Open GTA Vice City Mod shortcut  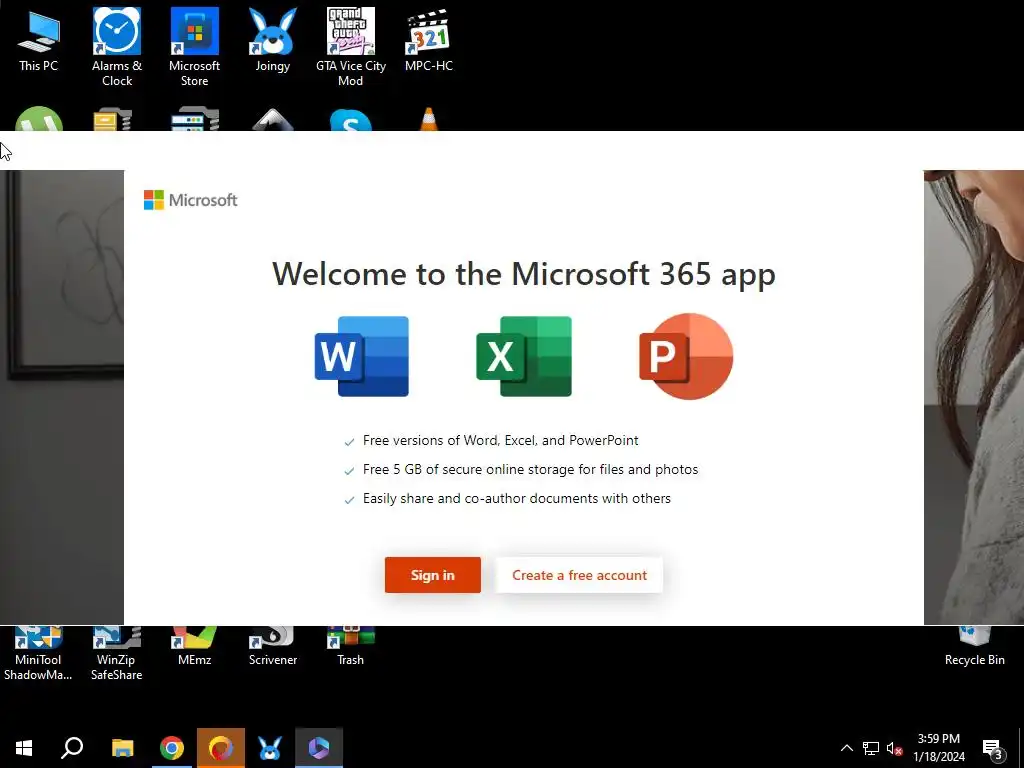(x=351, y=47)
